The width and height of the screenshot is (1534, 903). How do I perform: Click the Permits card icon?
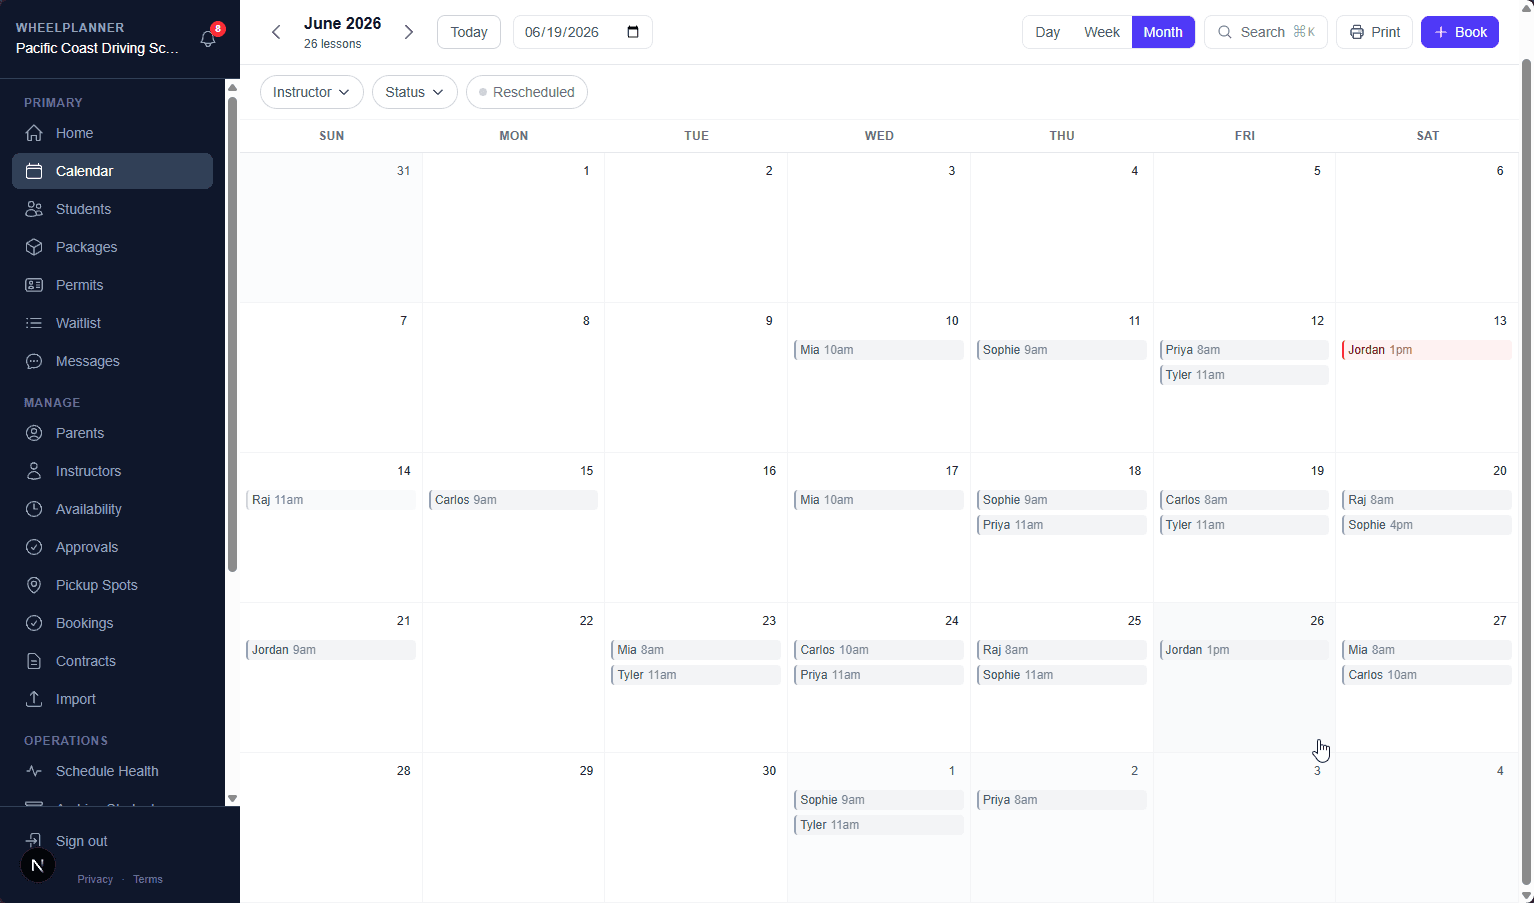(x=34, y=285)
